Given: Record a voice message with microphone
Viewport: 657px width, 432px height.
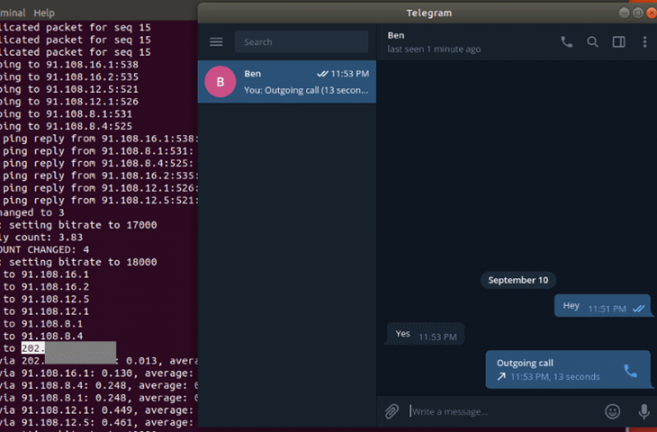Looking at the screenshot, I should pyautogui.click(x=644, y=411).
